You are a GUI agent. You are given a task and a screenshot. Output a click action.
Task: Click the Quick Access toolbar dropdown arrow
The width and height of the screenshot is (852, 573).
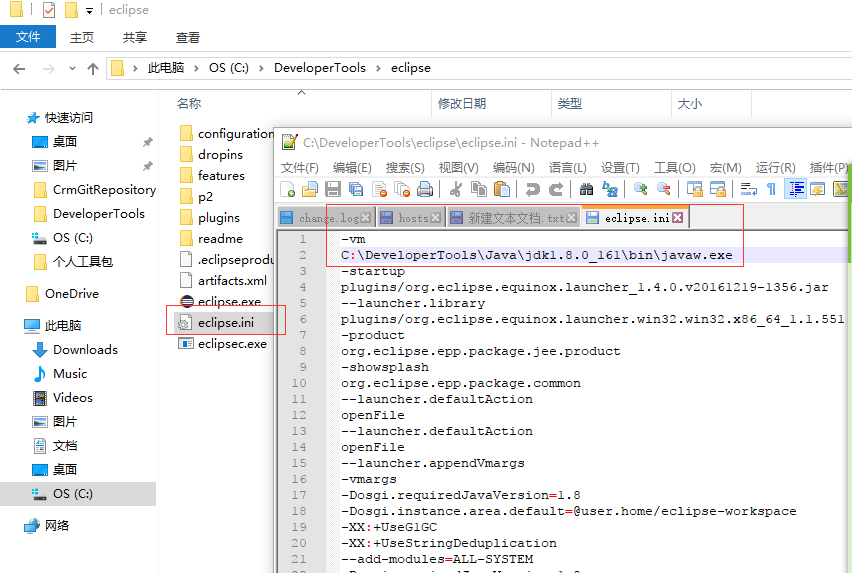[89, 10]
